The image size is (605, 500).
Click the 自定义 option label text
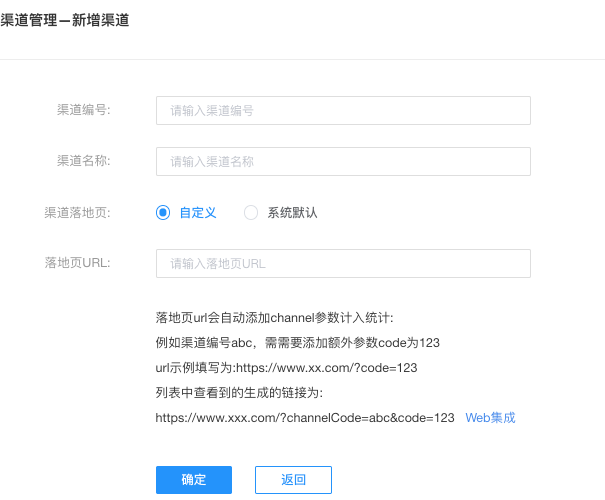[198, 212]
